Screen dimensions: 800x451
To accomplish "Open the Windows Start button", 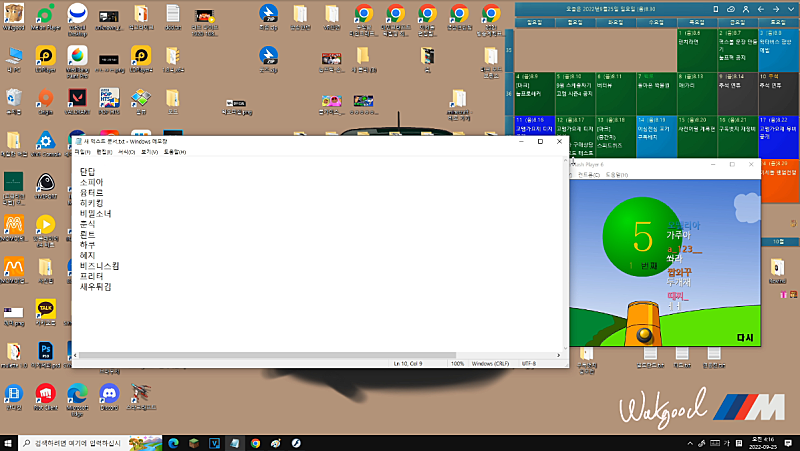I will click(x=8, y=443).
